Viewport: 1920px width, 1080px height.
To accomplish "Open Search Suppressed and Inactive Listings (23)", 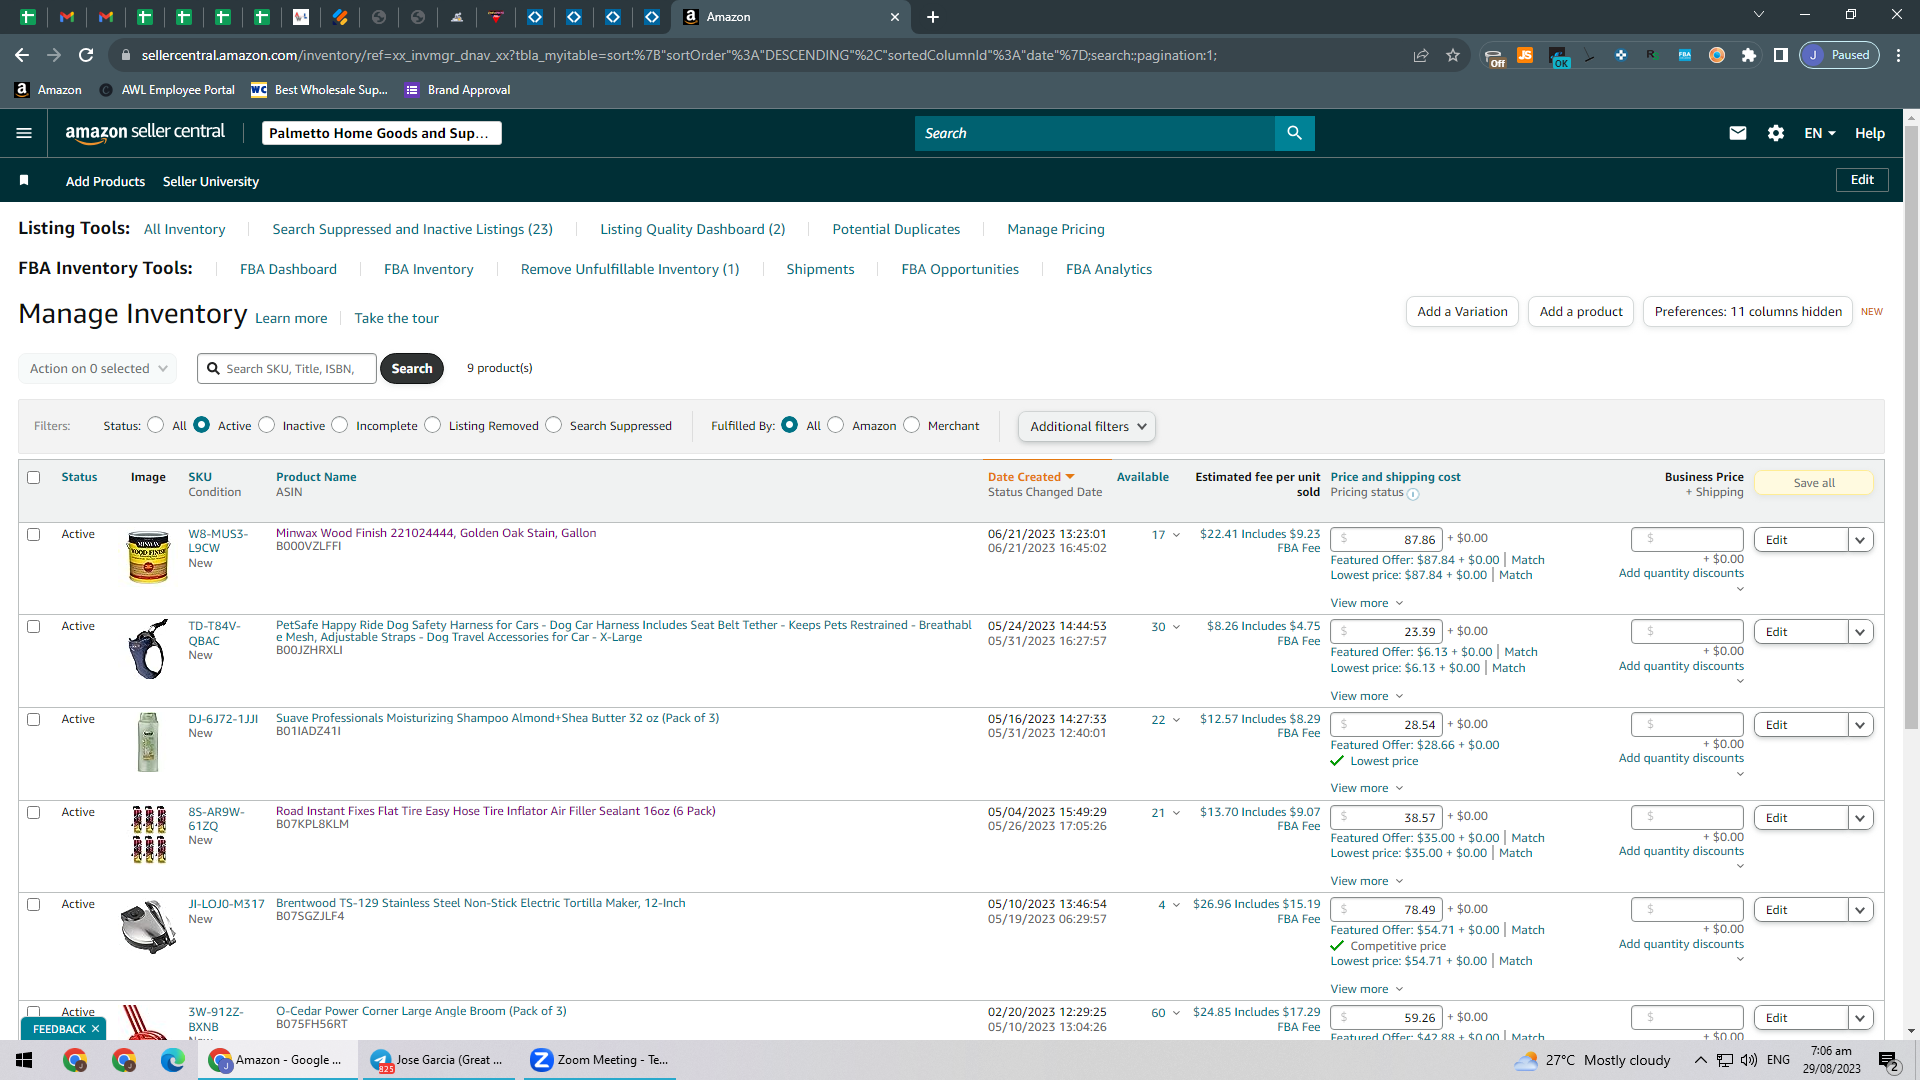I will [413, 229].
